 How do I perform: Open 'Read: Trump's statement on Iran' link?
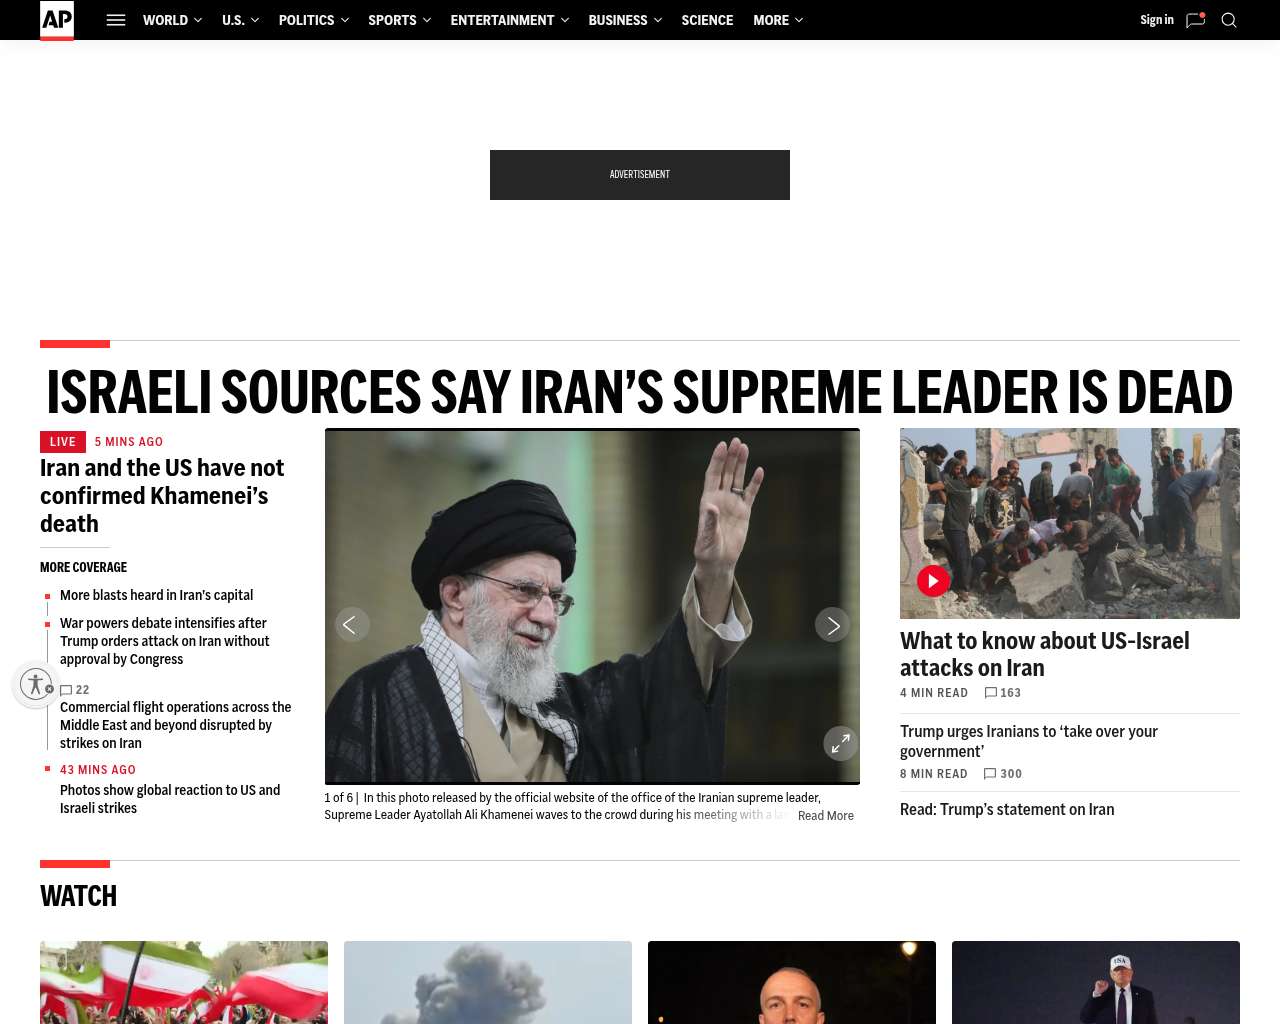tap(1007, 810)
